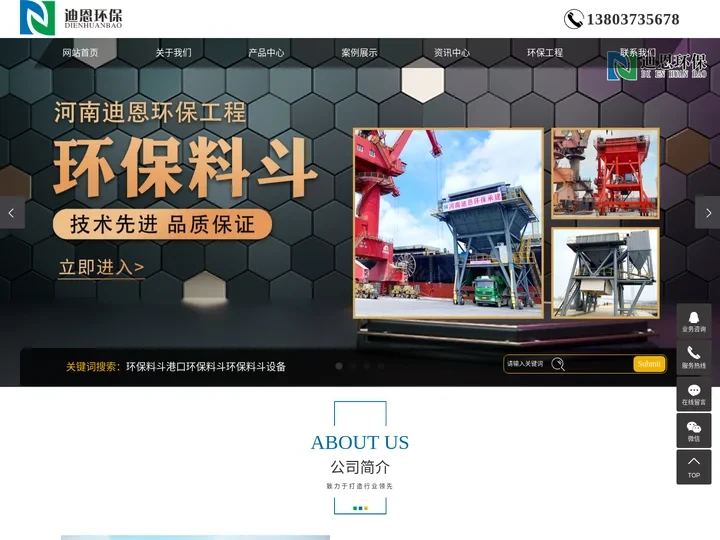Open 案例展示 menu item
The height and width of the screenshot is (540, 720).
pyautogui.click(x=359, y=53)
